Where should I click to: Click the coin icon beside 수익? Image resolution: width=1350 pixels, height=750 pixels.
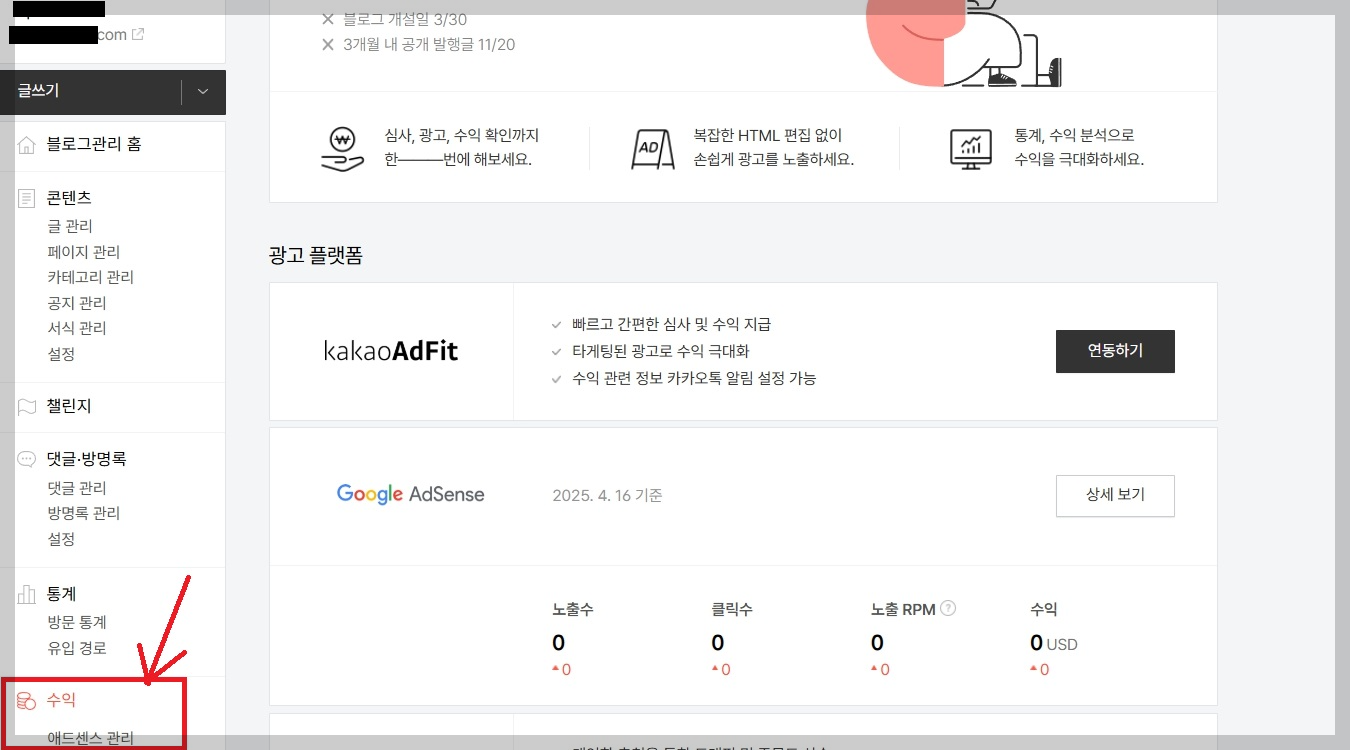coord(27,701)
